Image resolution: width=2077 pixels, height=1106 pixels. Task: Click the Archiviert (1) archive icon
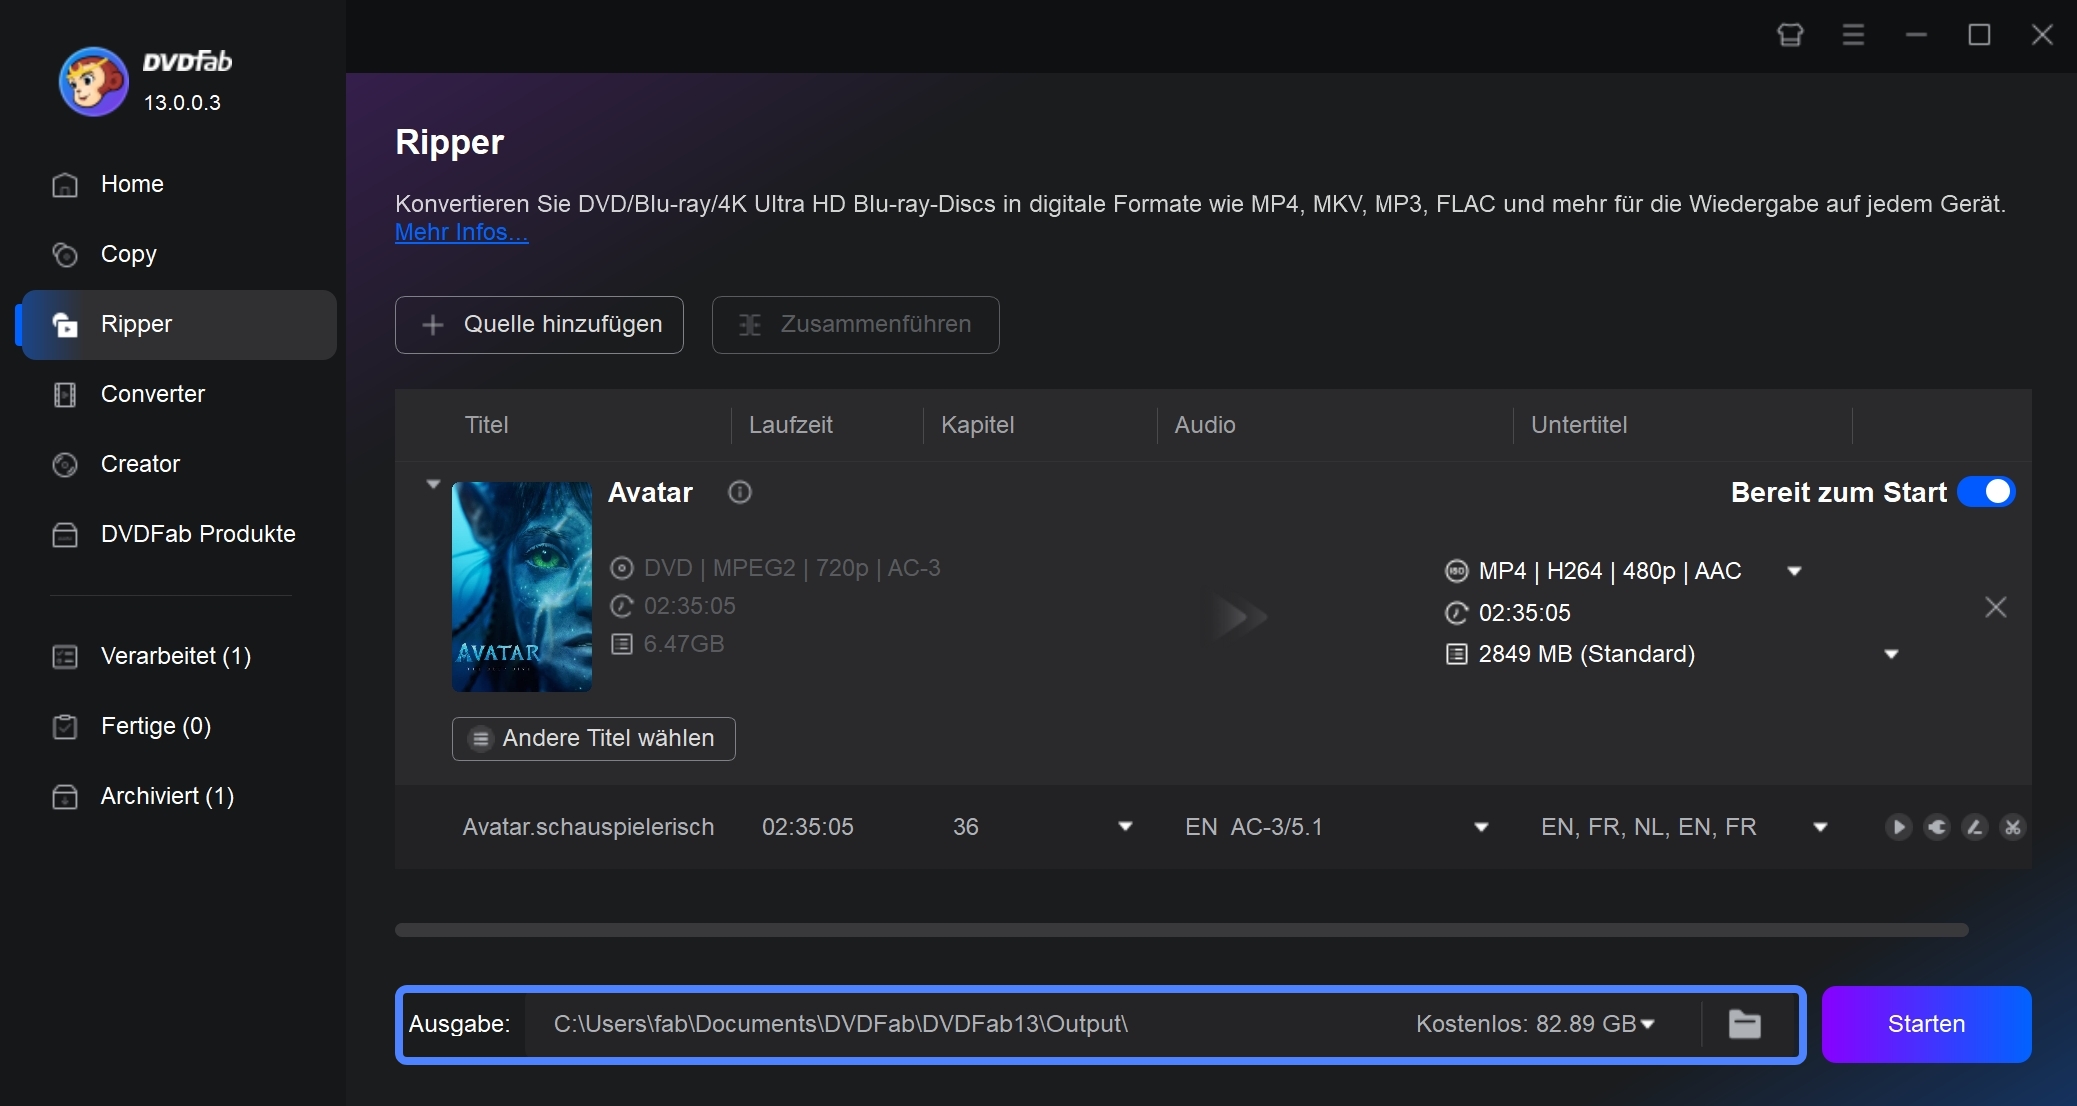[x=66, y=797]
